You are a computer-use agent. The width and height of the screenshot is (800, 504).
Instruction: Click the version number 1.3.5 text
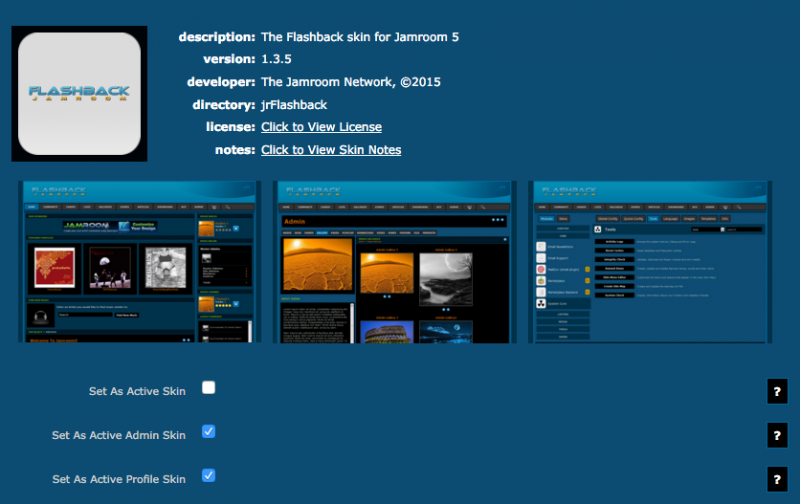[x=277, y=59]
